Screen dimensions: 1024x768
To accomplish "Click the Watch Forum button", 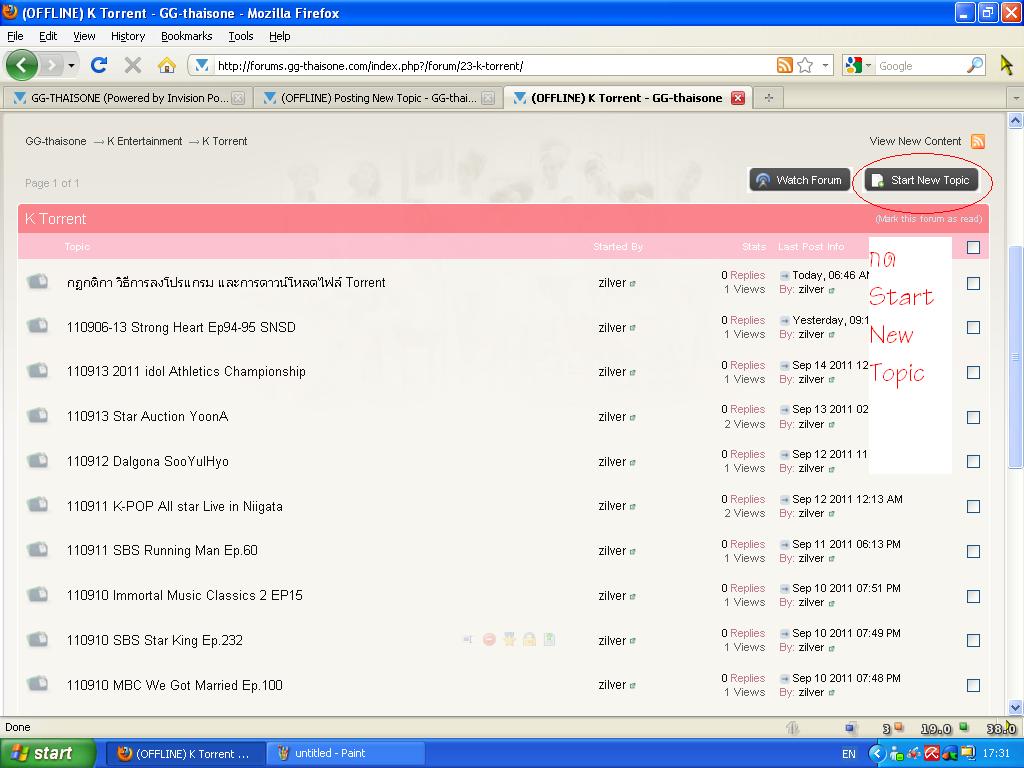I will (800, 180).
